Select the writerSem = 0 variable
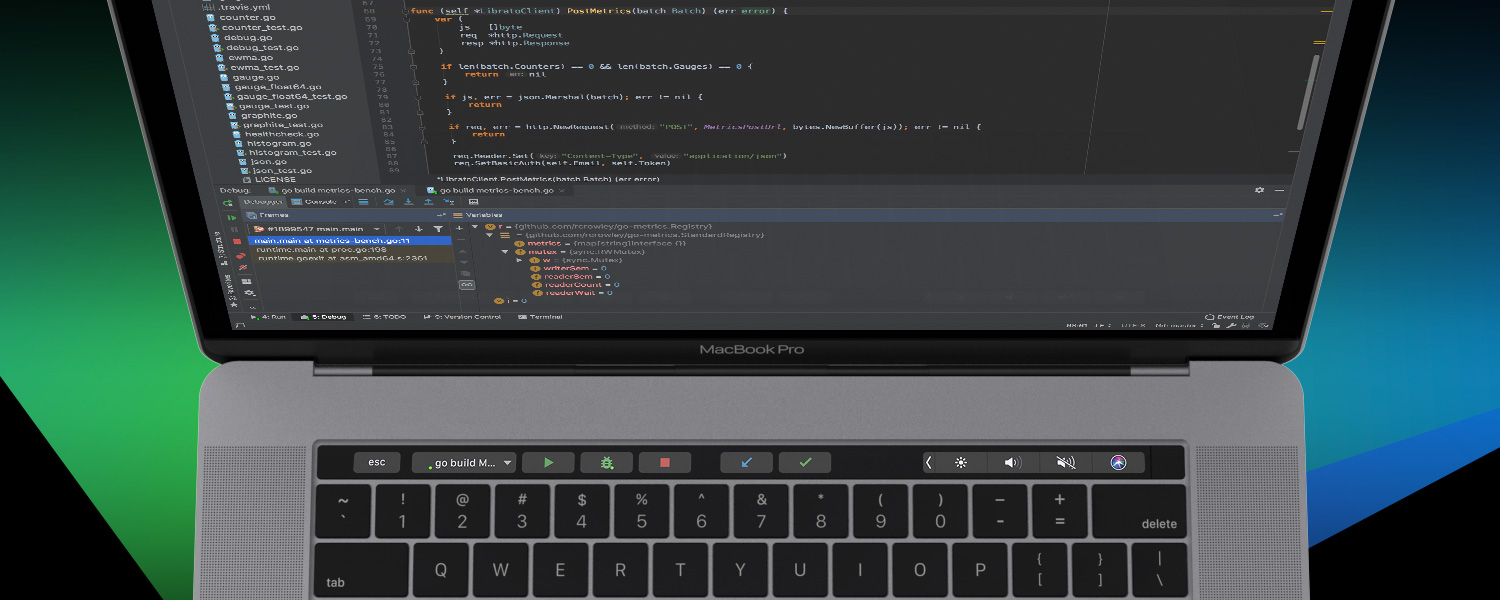Viewport: 1500px width, 600px height. (x=569, y=268)
